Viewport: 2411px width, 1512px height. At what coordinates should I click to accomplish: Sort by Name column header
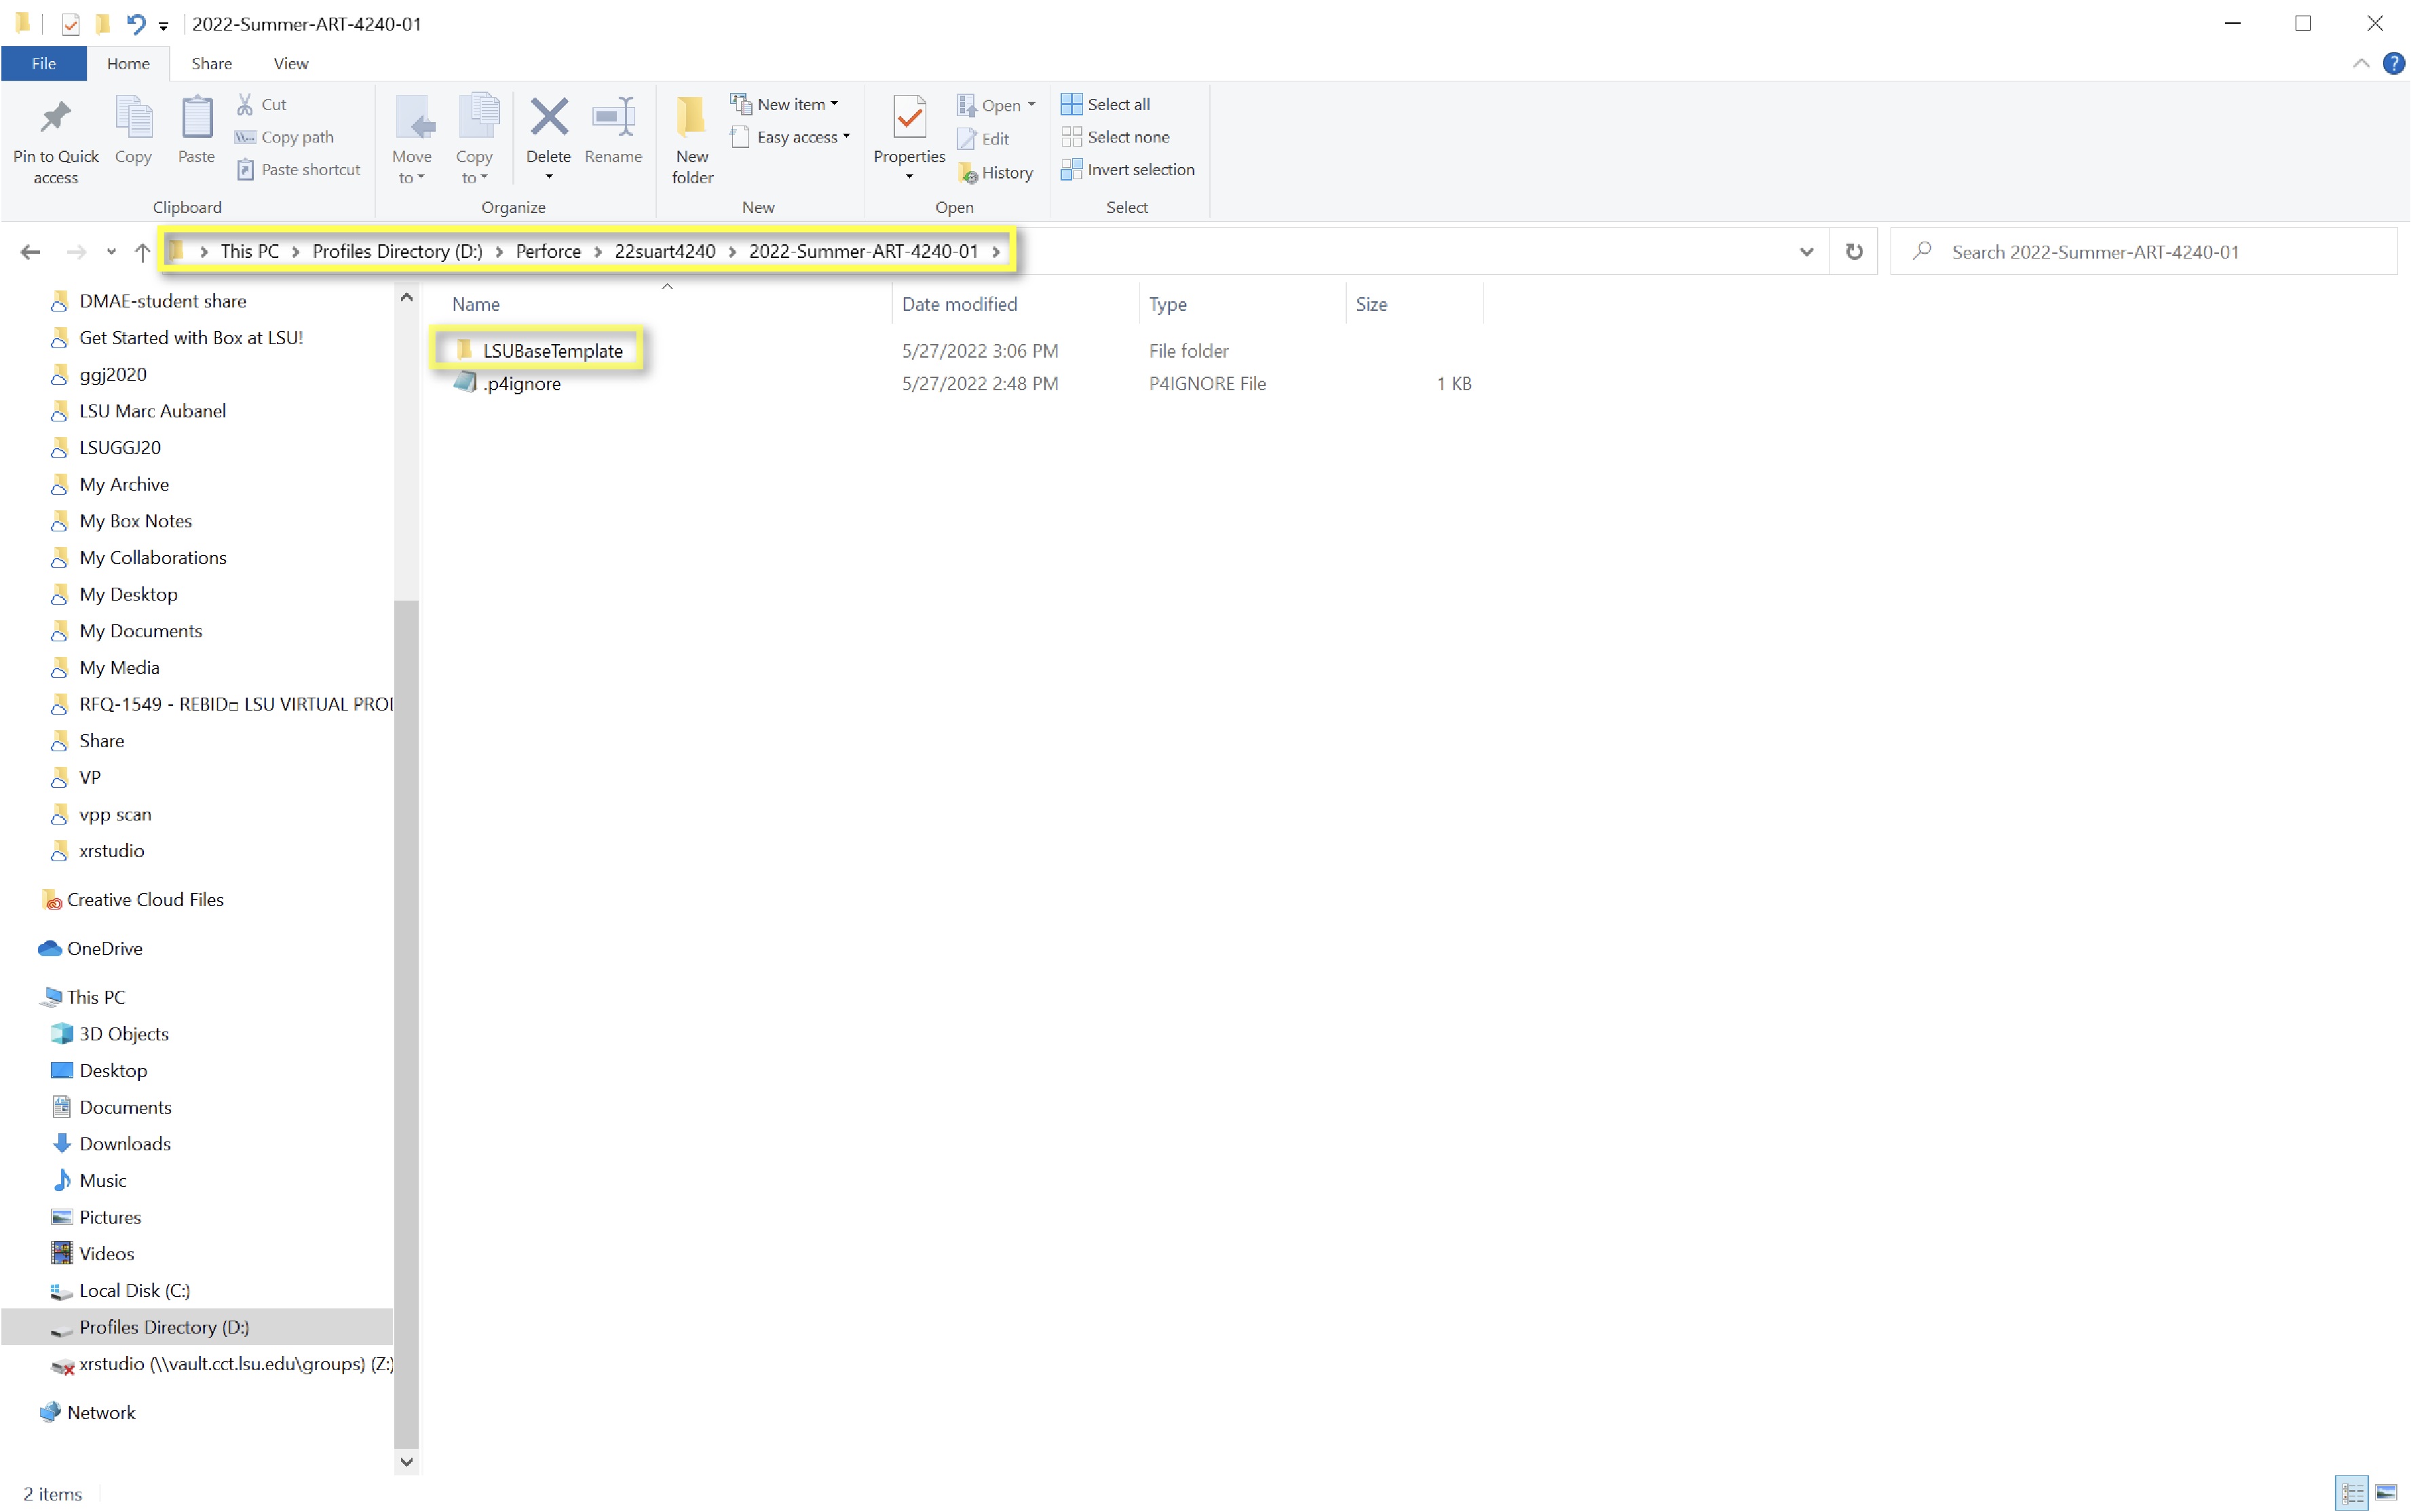(476, 304)
